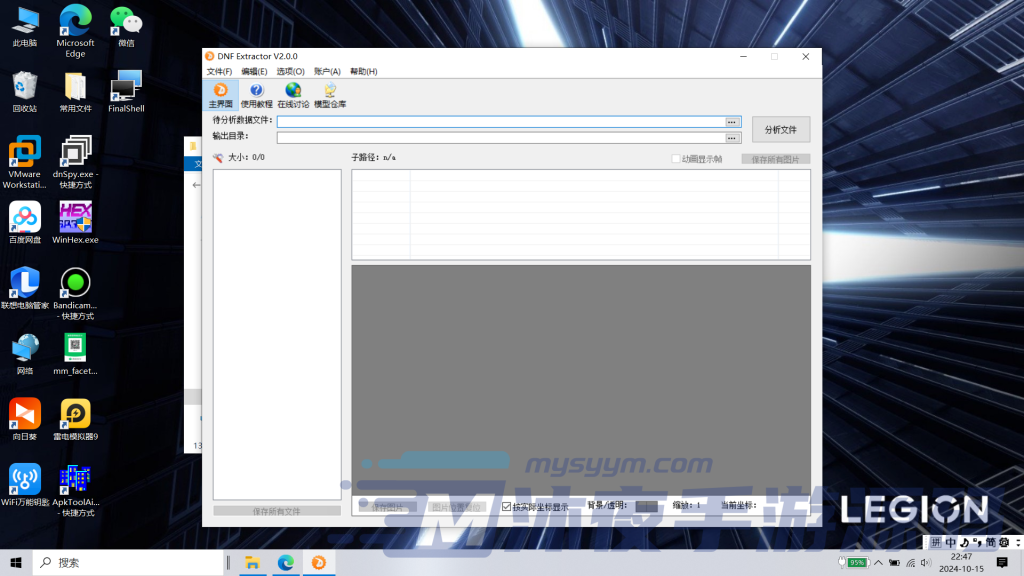
Task: Open the 在线讨论 globe icon
Action: [x=292, y=95]
